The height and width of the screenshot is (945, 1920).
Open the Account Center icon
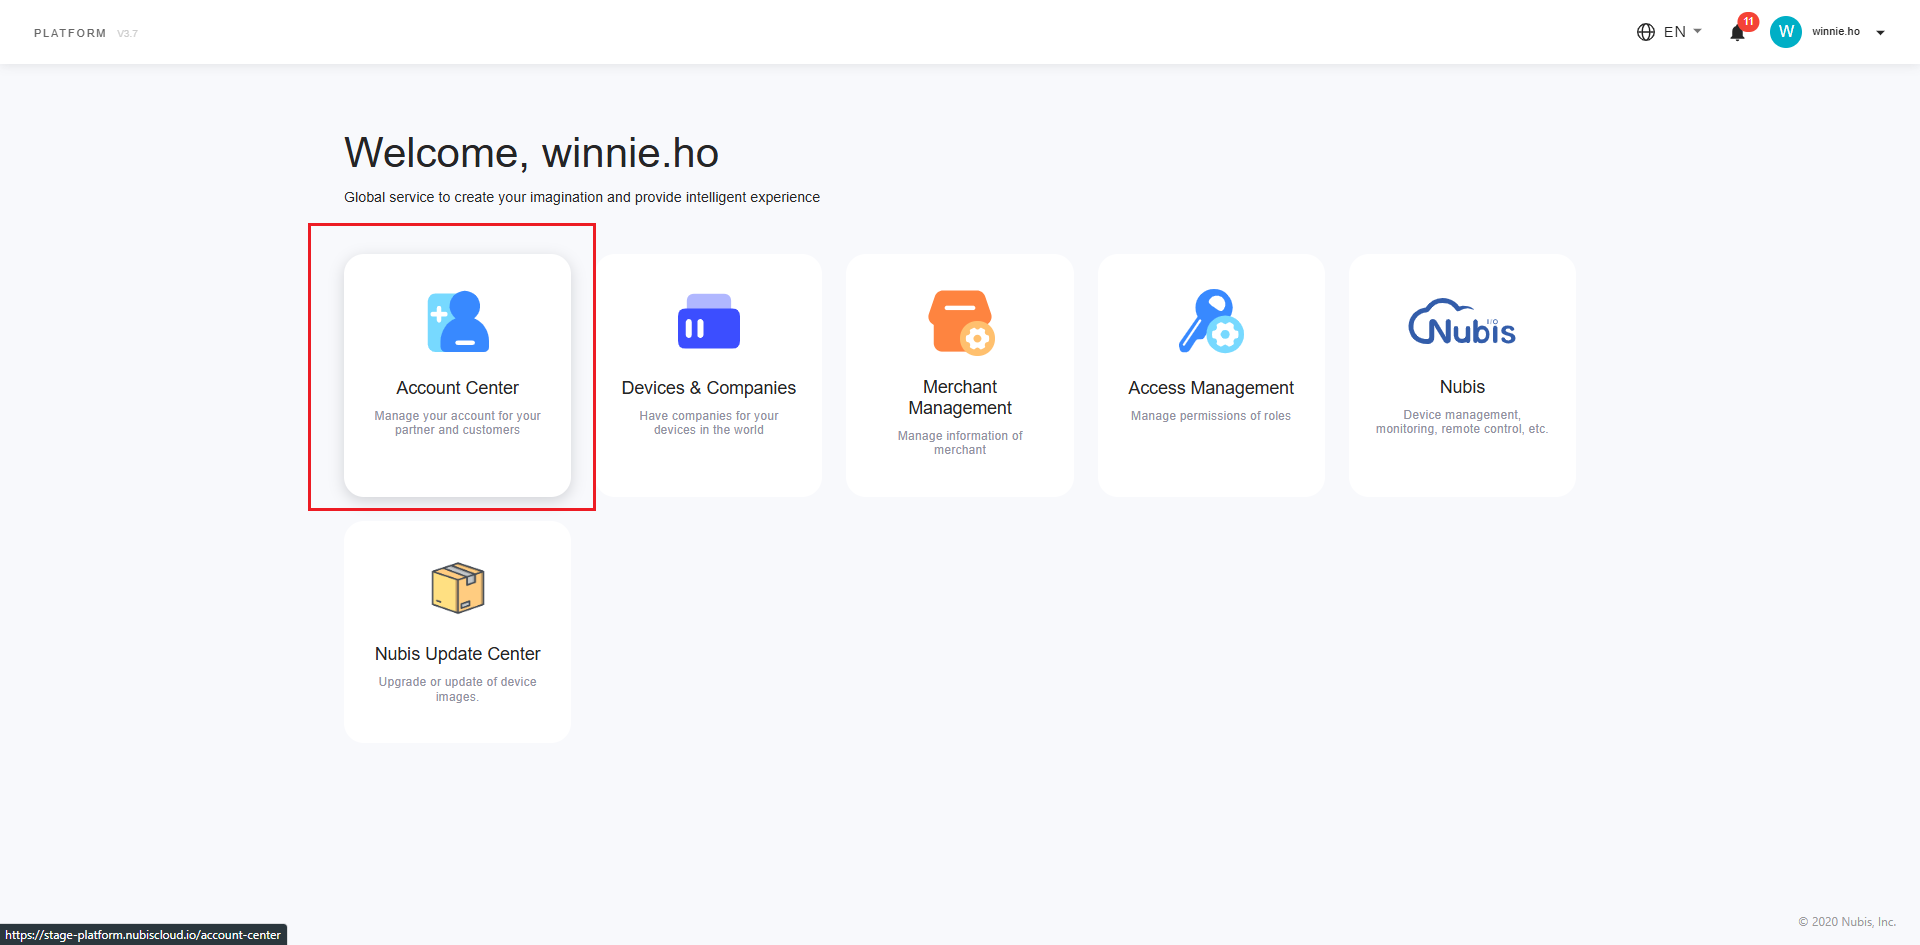coord(458,321)
